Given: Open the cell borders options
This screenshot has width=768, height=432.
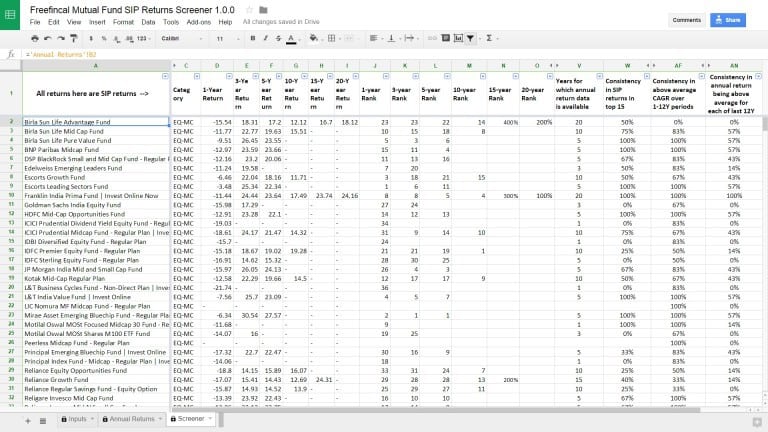Looking at the screenshot, I should [332, 38].
